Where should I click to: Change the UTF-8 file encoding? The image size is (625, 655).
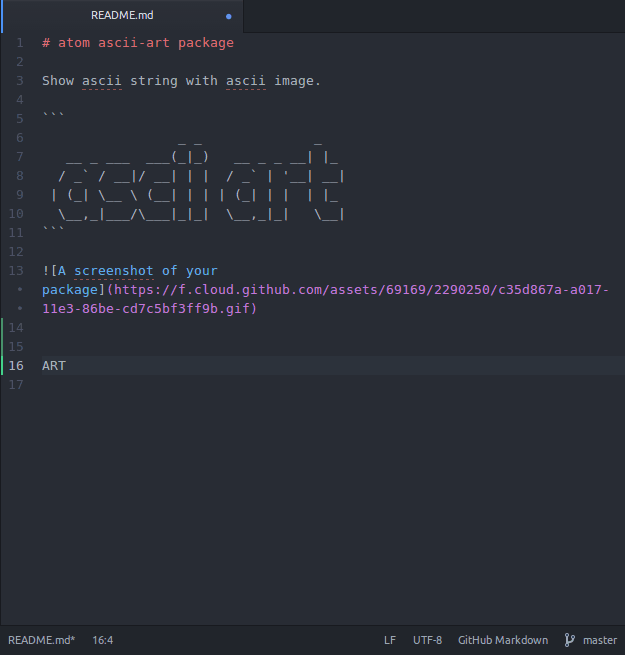(x=427, y=640)
